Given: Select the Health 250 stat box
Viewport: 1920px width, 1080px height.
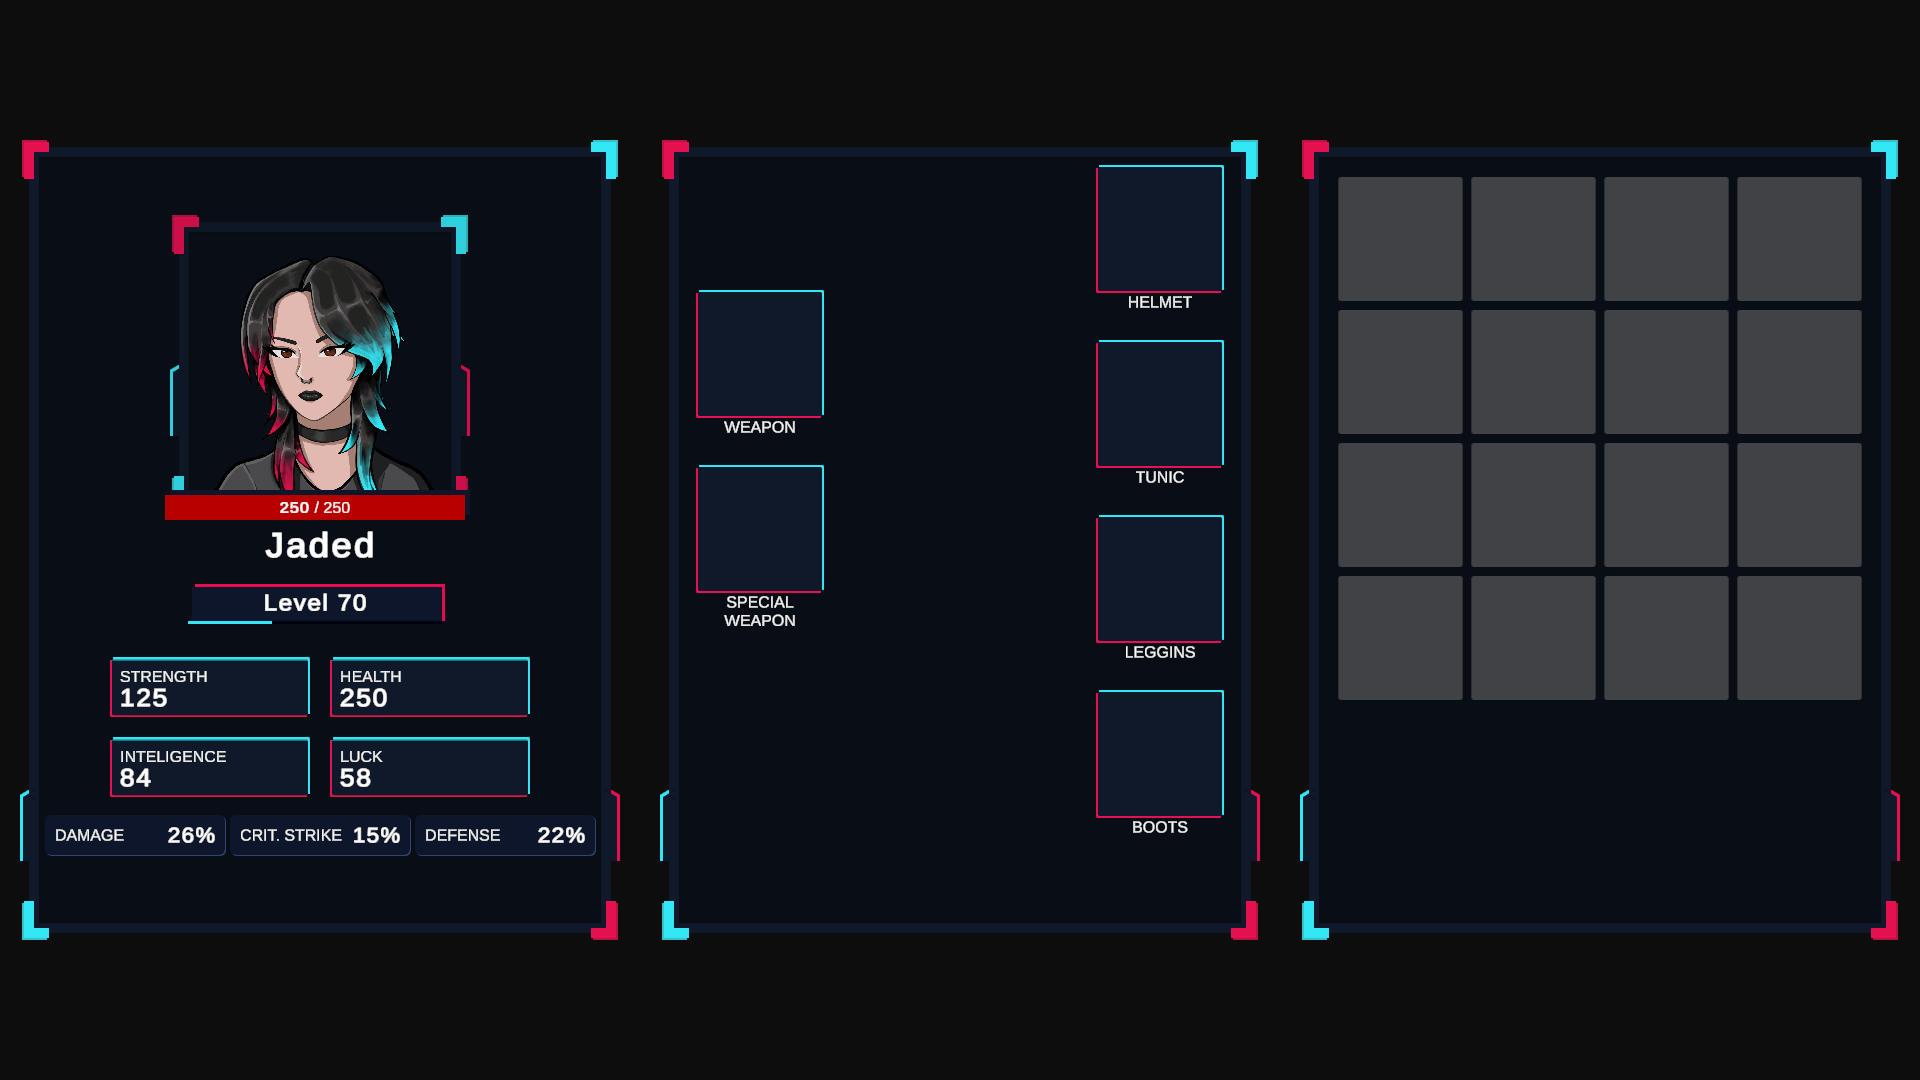Looking at the screenshot, I should [x=430, y=687].
